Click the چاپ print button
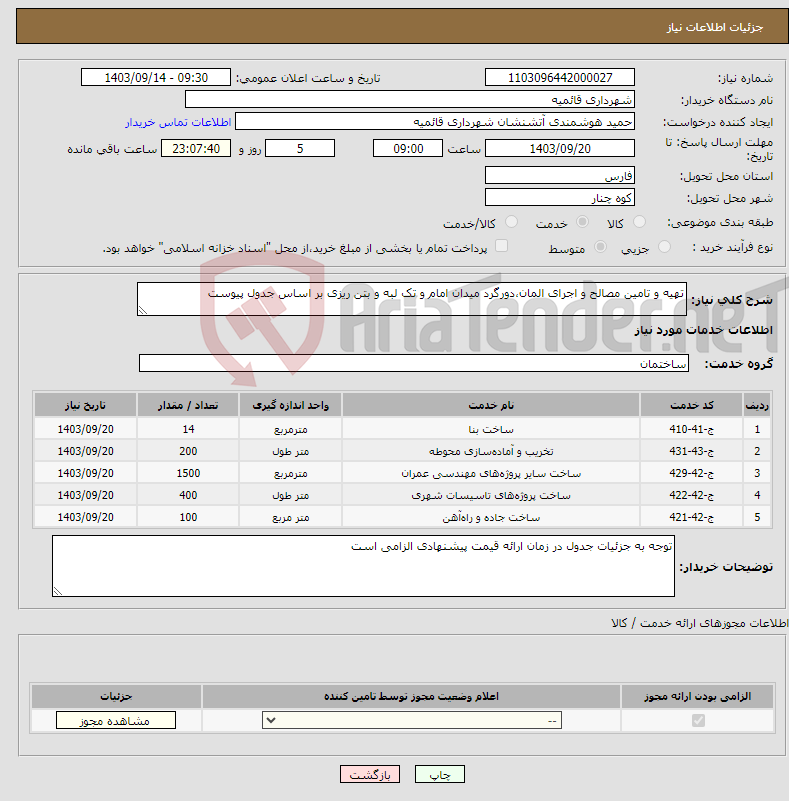The image size is (789, 801). [440, 774]
